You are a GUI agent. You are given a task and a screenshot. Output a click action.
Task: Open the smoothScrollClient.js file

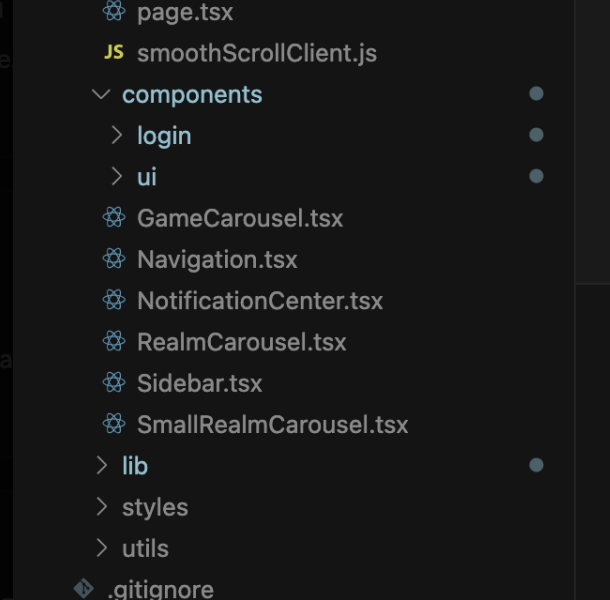pos(257,53)
